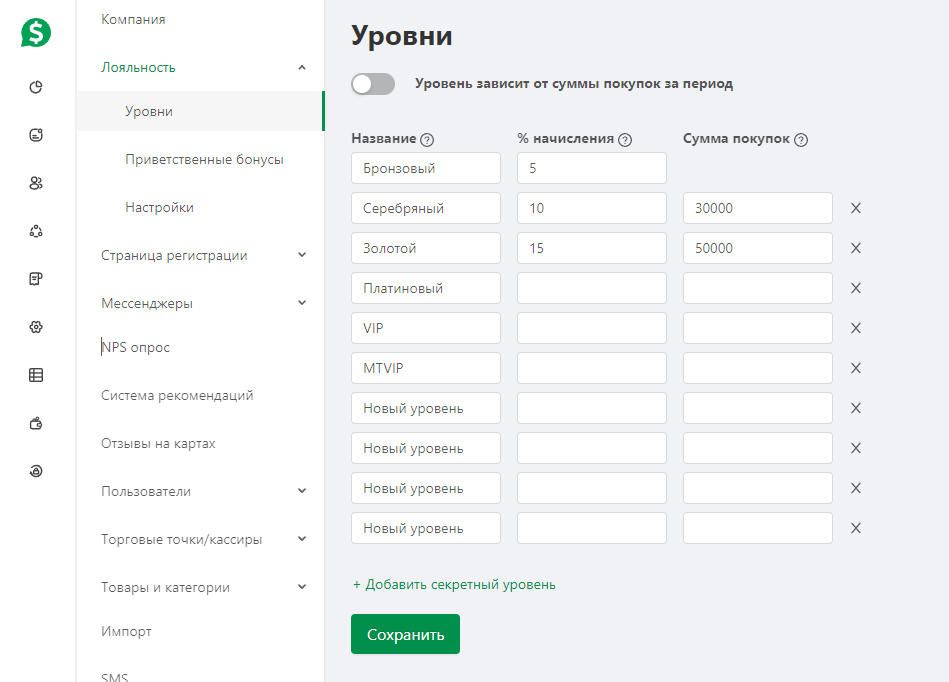This screenshot has height=682, width=949.
Task: Click purchase sum field showing 50000
Action: click(x=758, y=248)
